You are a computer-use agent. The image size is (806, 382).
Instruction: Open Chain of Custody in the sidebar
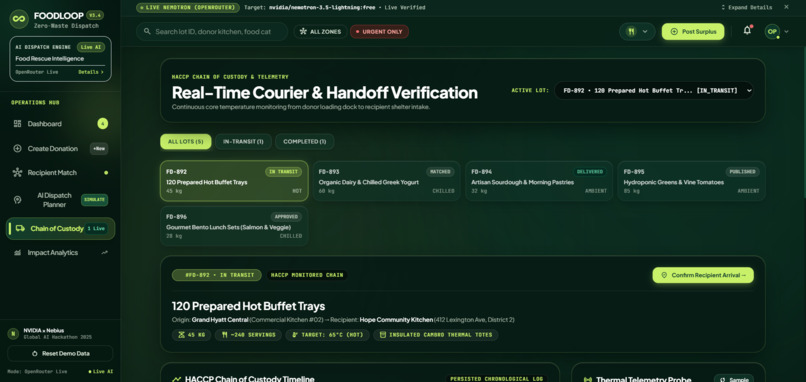[60, 228]
